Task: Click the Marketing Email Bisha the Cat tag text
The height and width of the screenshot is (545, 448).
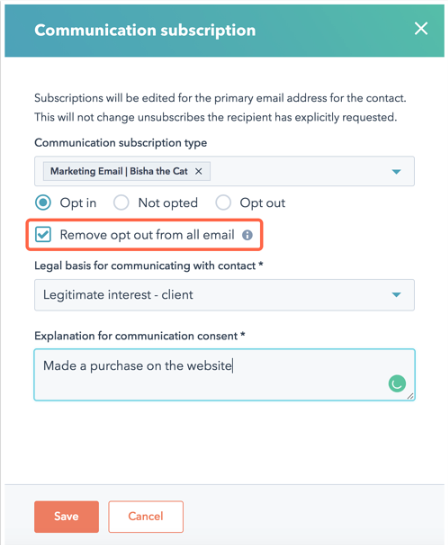Action: pyautogui.click(x=119, y=171)
